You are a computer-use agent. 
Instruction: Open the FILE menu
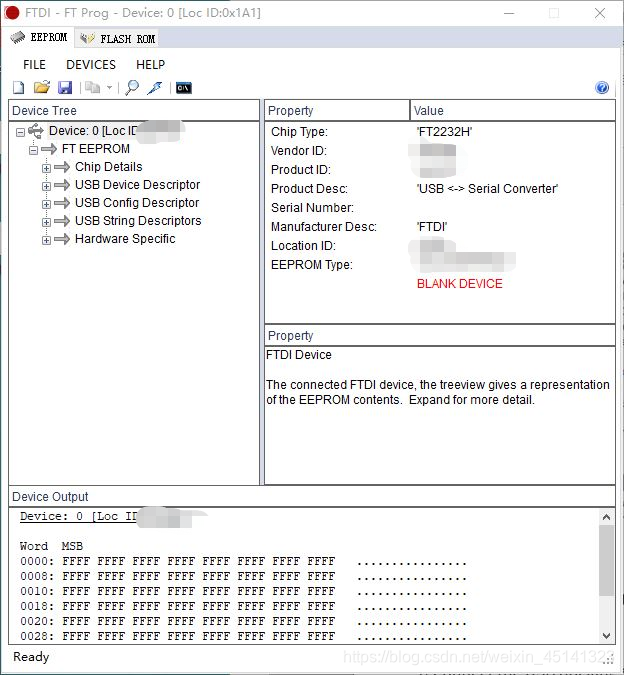pyautogui.click(x=34, y=65)
